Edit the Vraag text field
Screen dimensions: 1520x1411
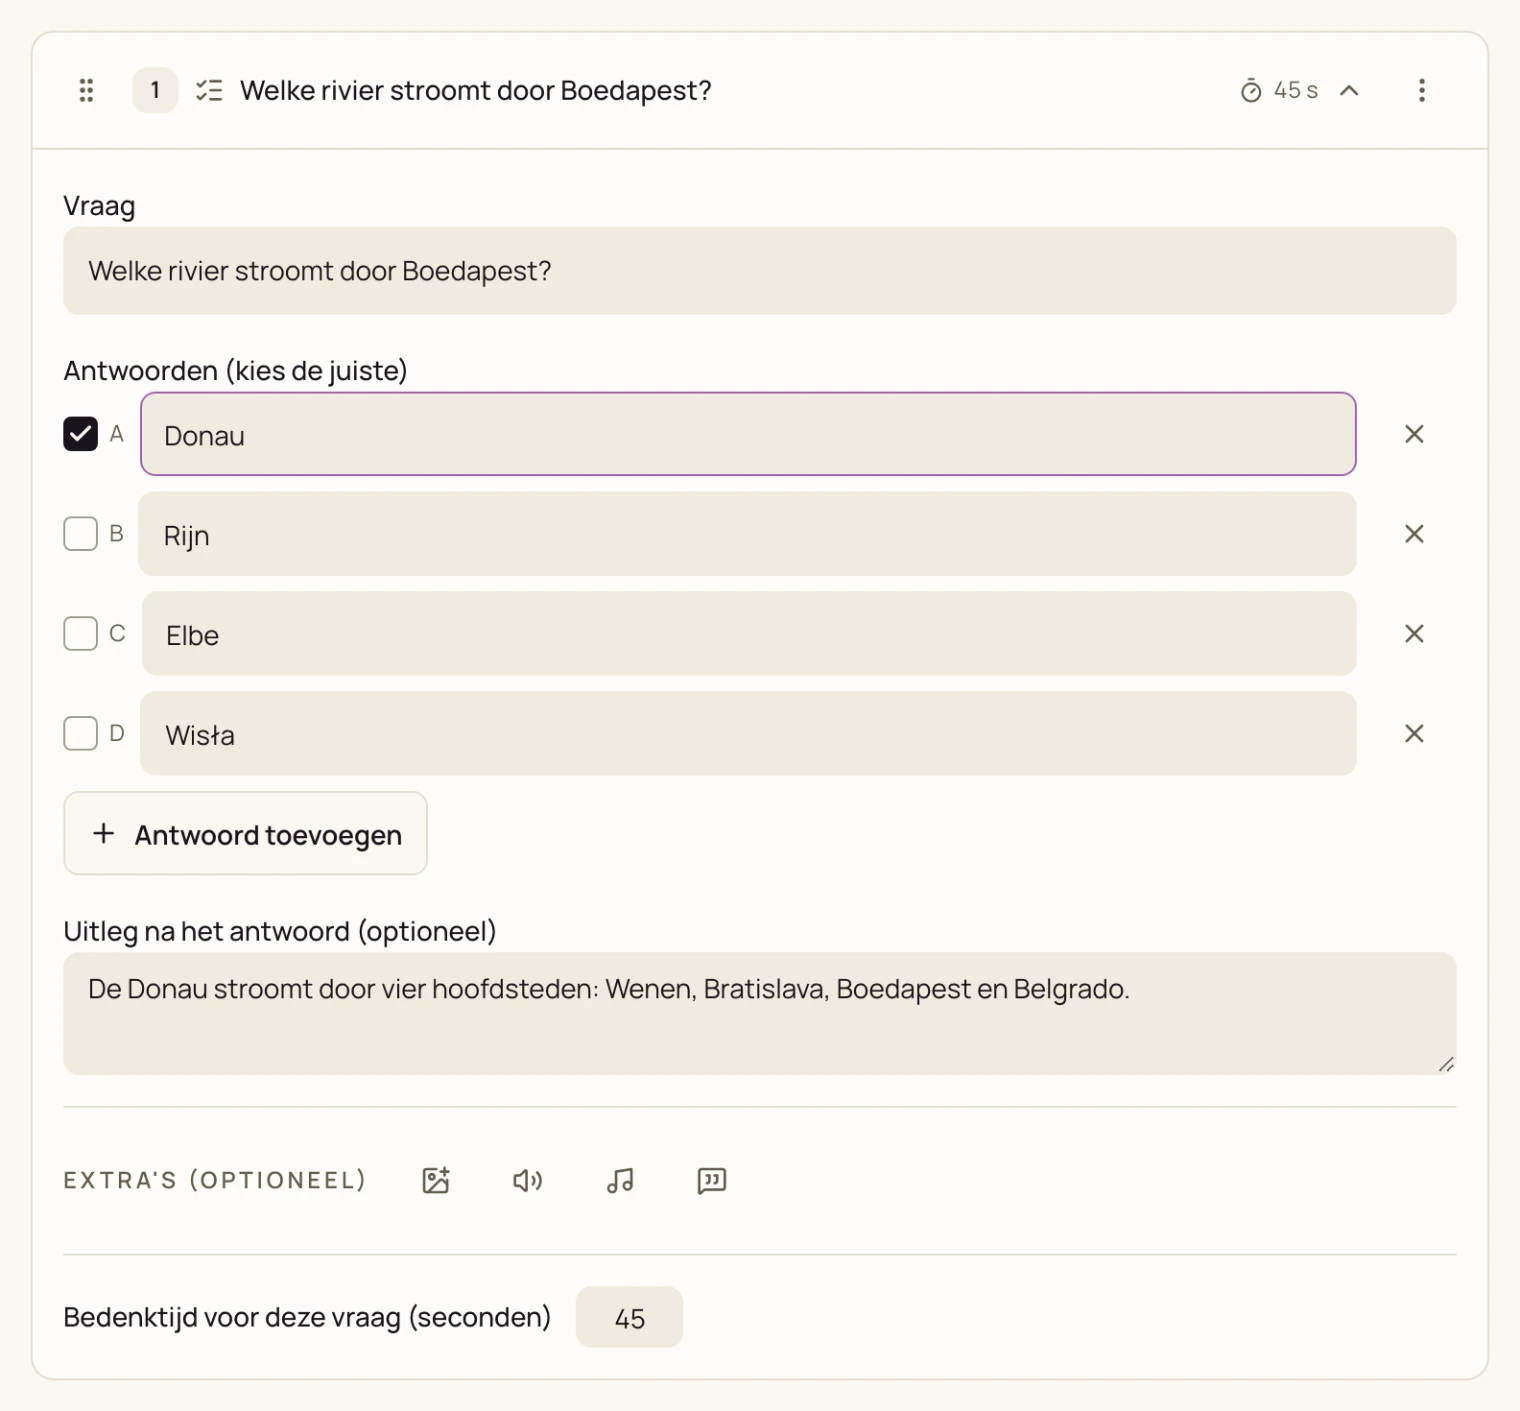click(x=760, y=271)
